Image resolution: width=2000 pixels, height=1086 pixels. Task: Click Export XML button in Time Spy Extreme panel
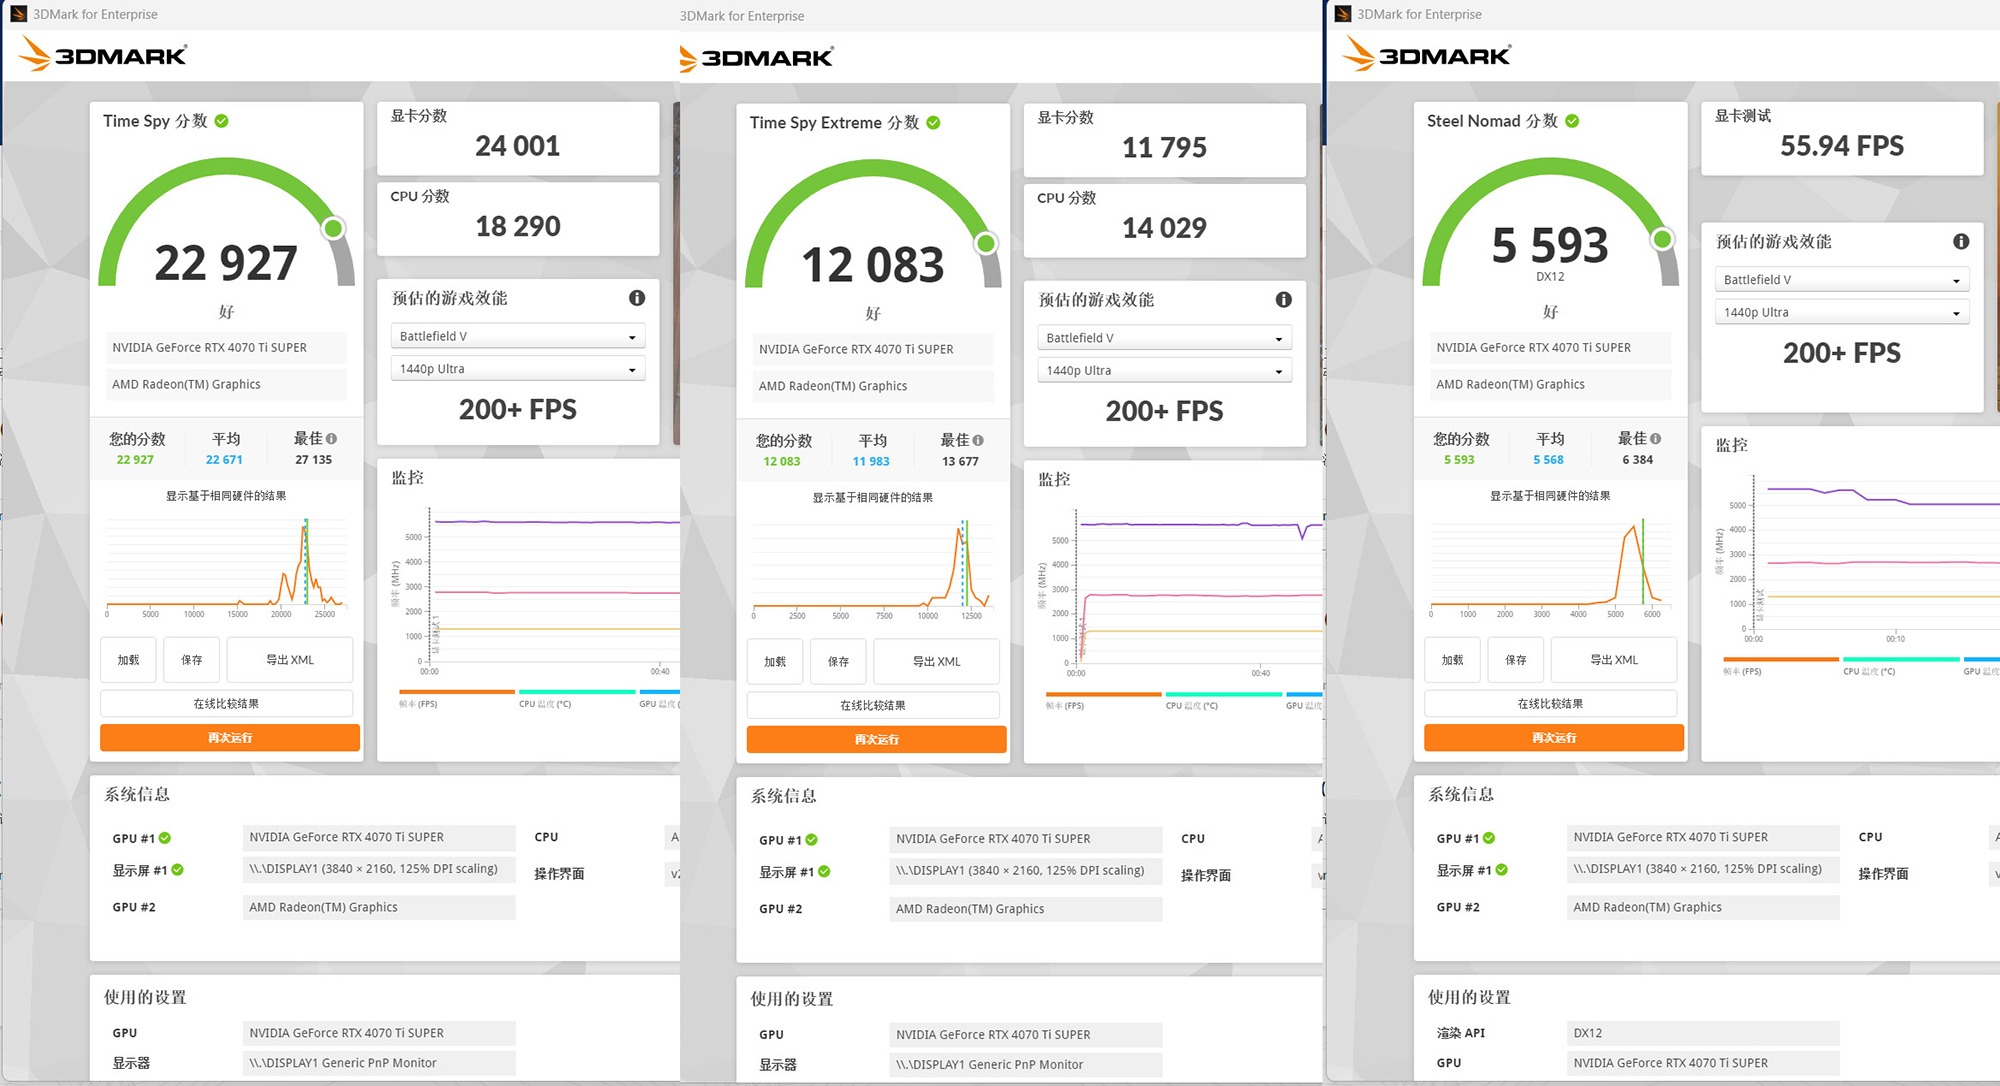[936, 662]
